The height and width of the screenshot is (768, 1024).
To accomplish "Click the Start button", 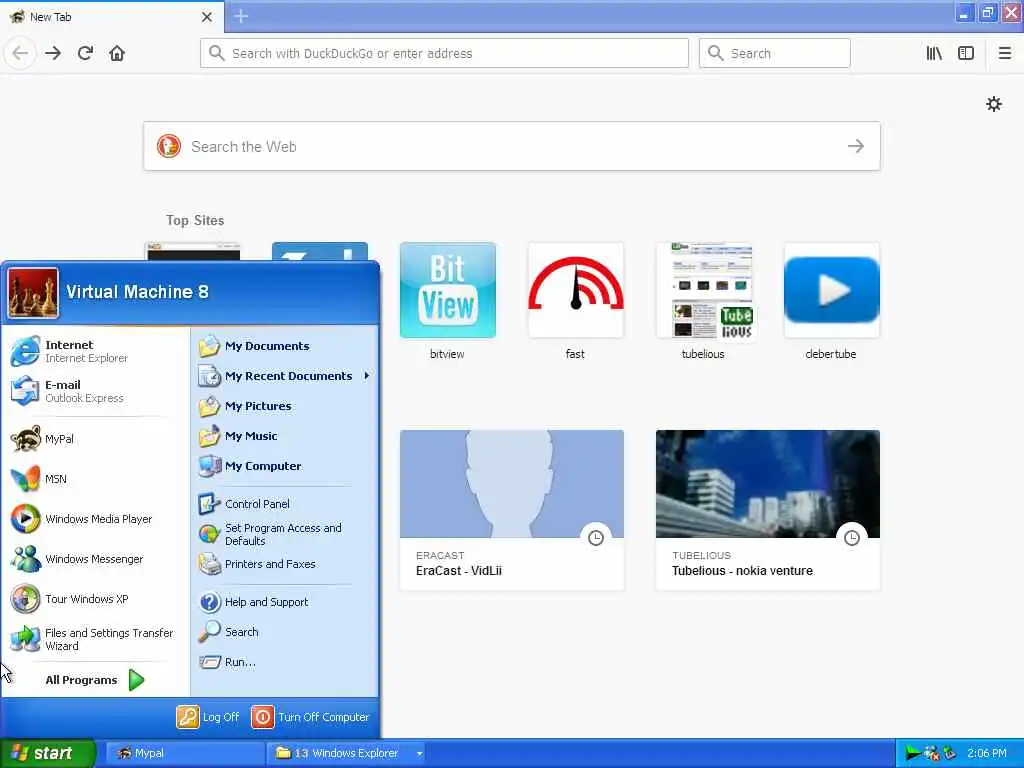I will coord(47,753).
